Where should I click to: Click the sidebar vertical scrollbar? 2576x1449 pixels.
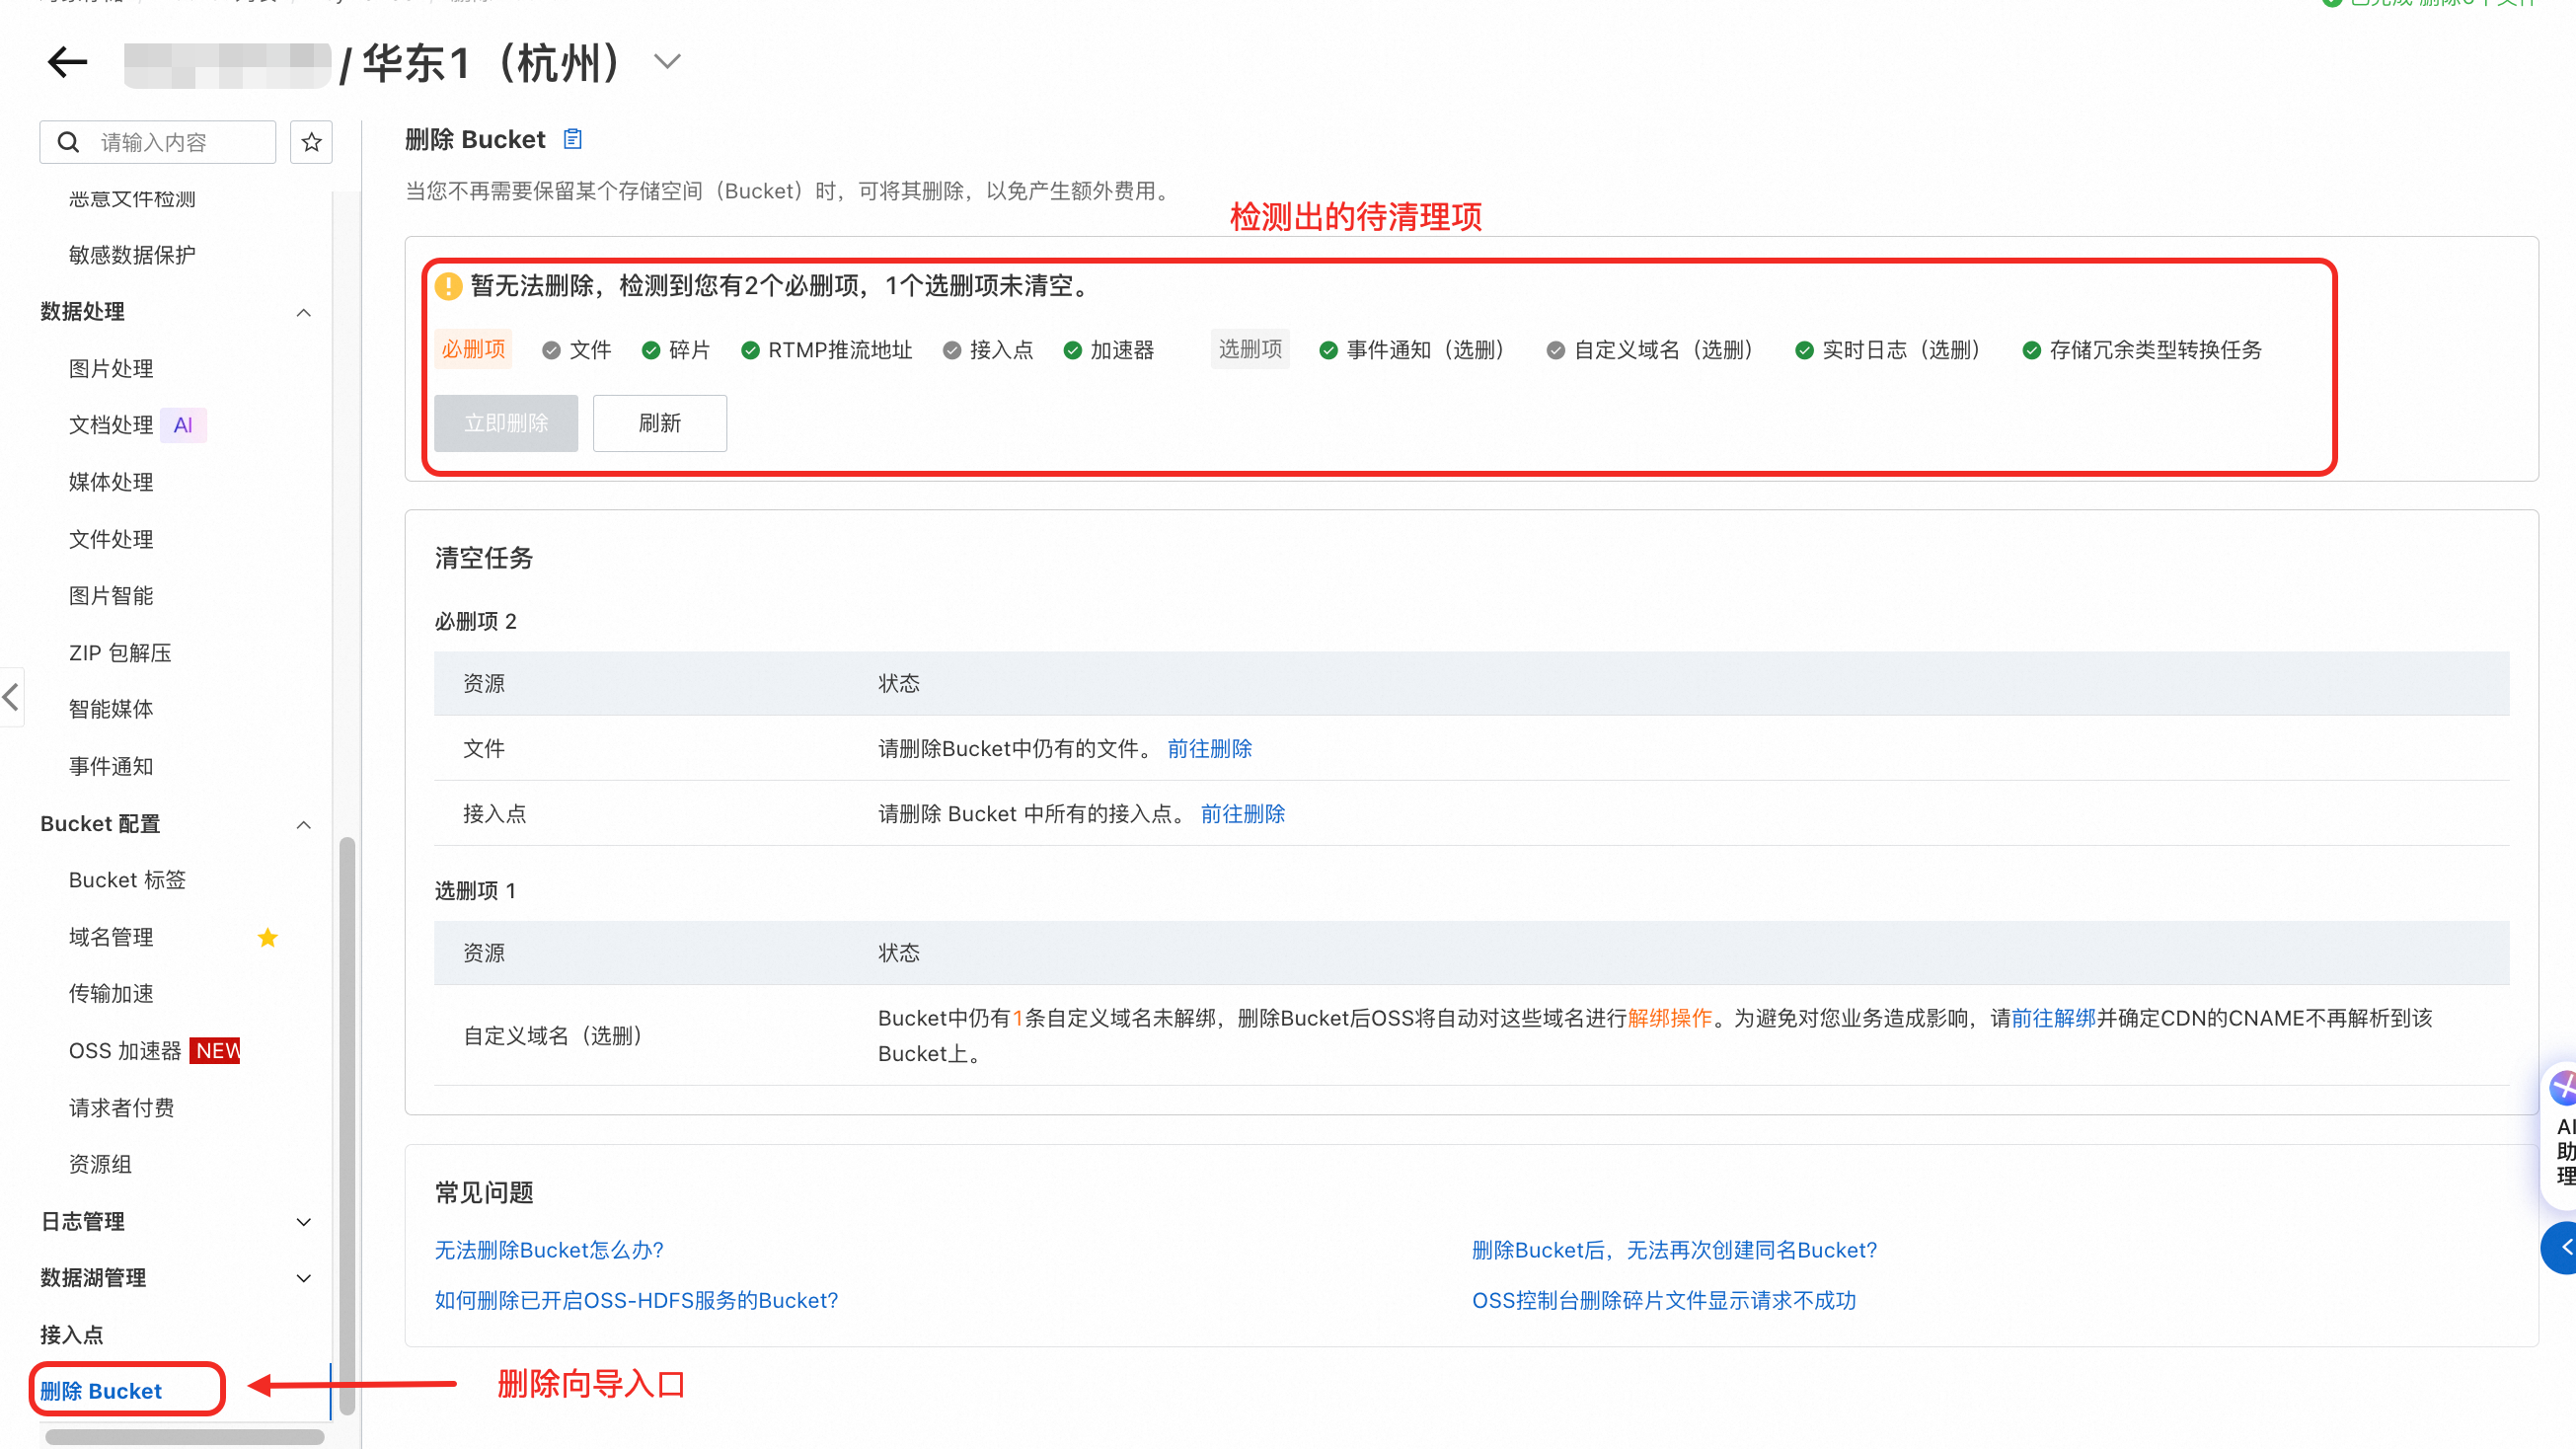[347, 1125]
